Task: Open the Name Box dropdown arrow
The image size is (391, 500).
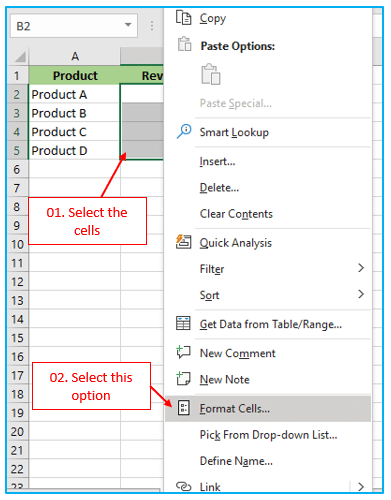Action: (x=128, y=25)
